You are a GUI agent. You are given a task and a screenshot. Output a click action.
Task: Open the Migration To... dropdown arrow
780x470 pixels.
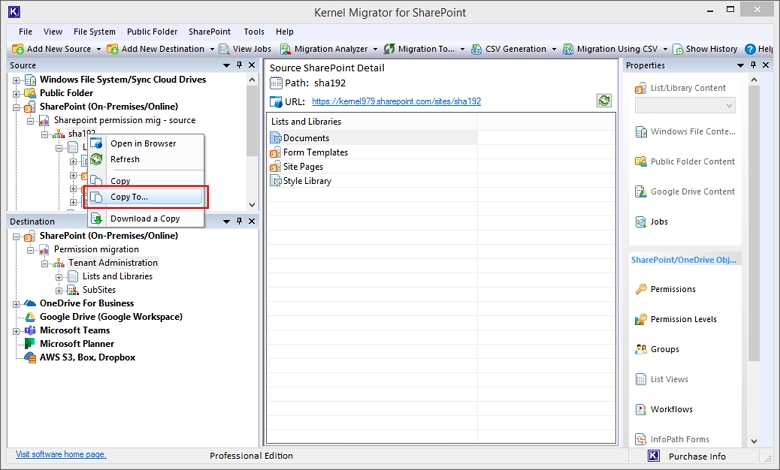pos(462,49)
